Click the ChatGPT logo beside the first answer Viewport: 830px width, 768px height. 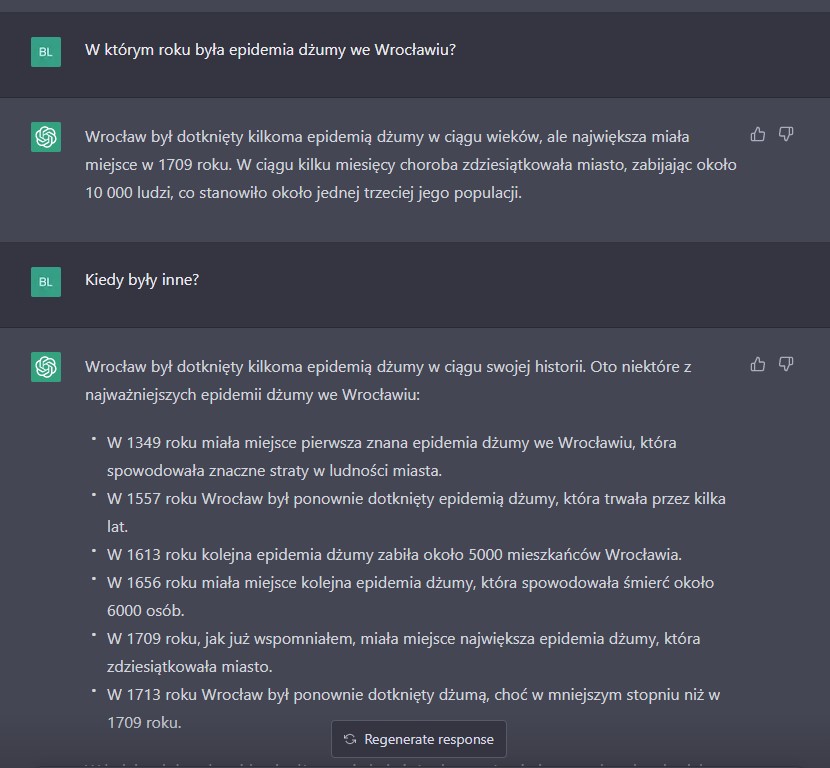46,137
